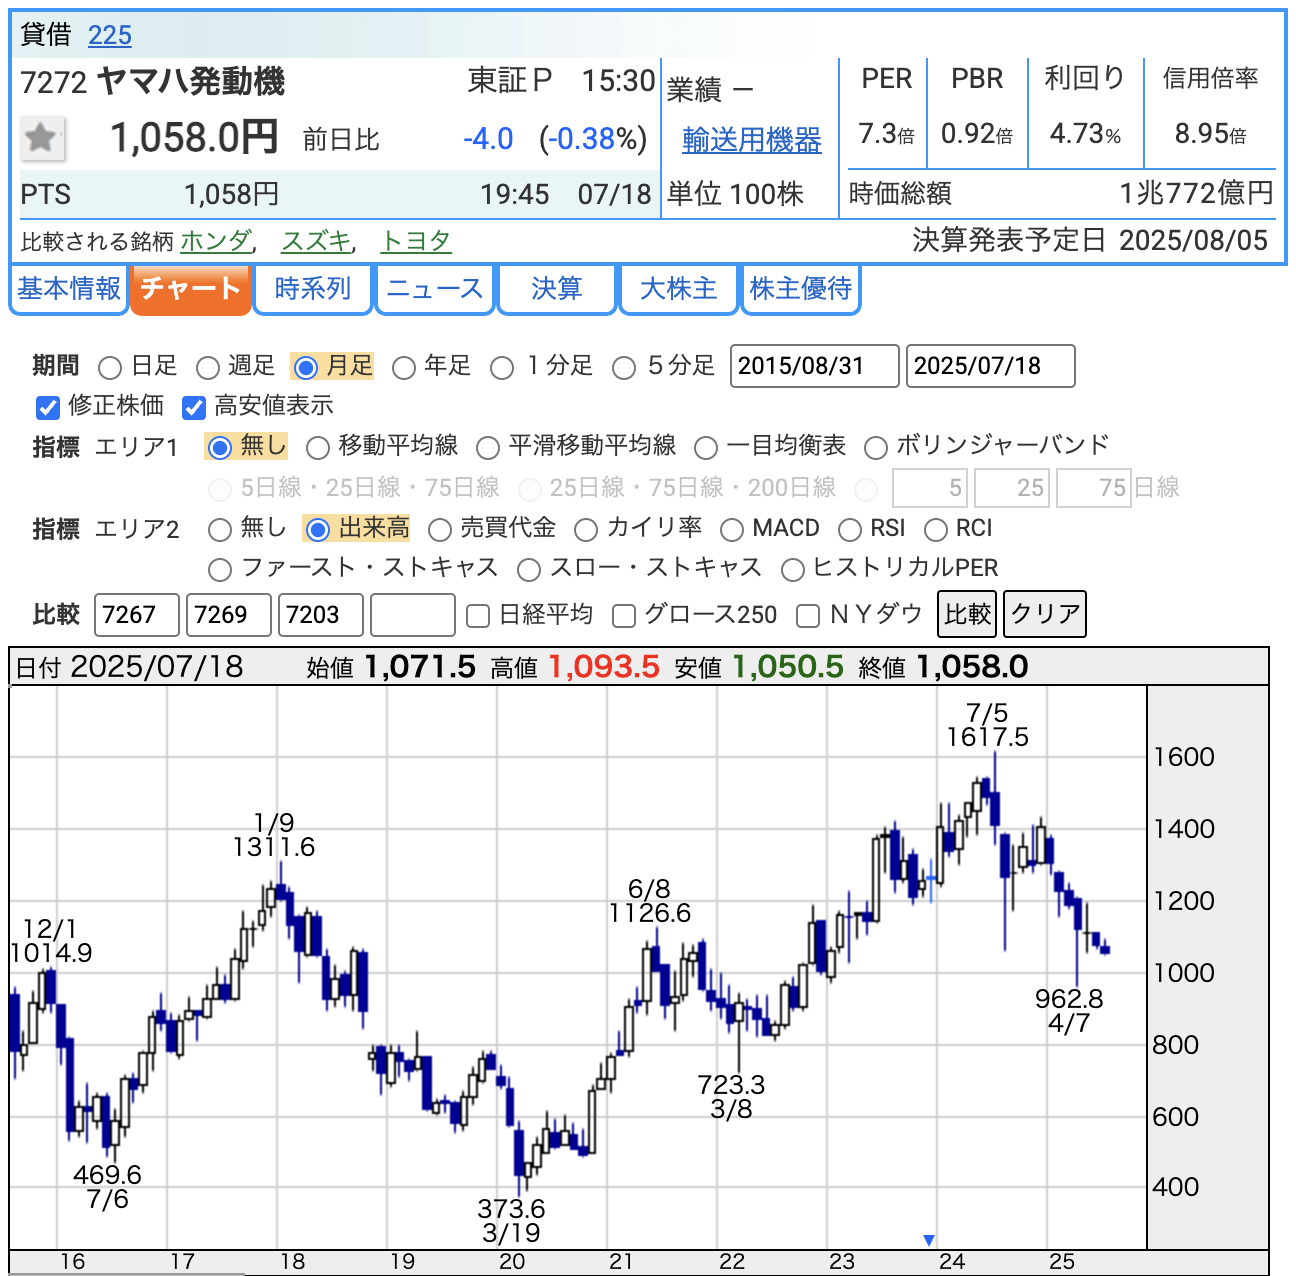The width and height of the screenshot is (1296, 1276).
Task: Click the 5日線 radio option
Action: coord(220,489)
